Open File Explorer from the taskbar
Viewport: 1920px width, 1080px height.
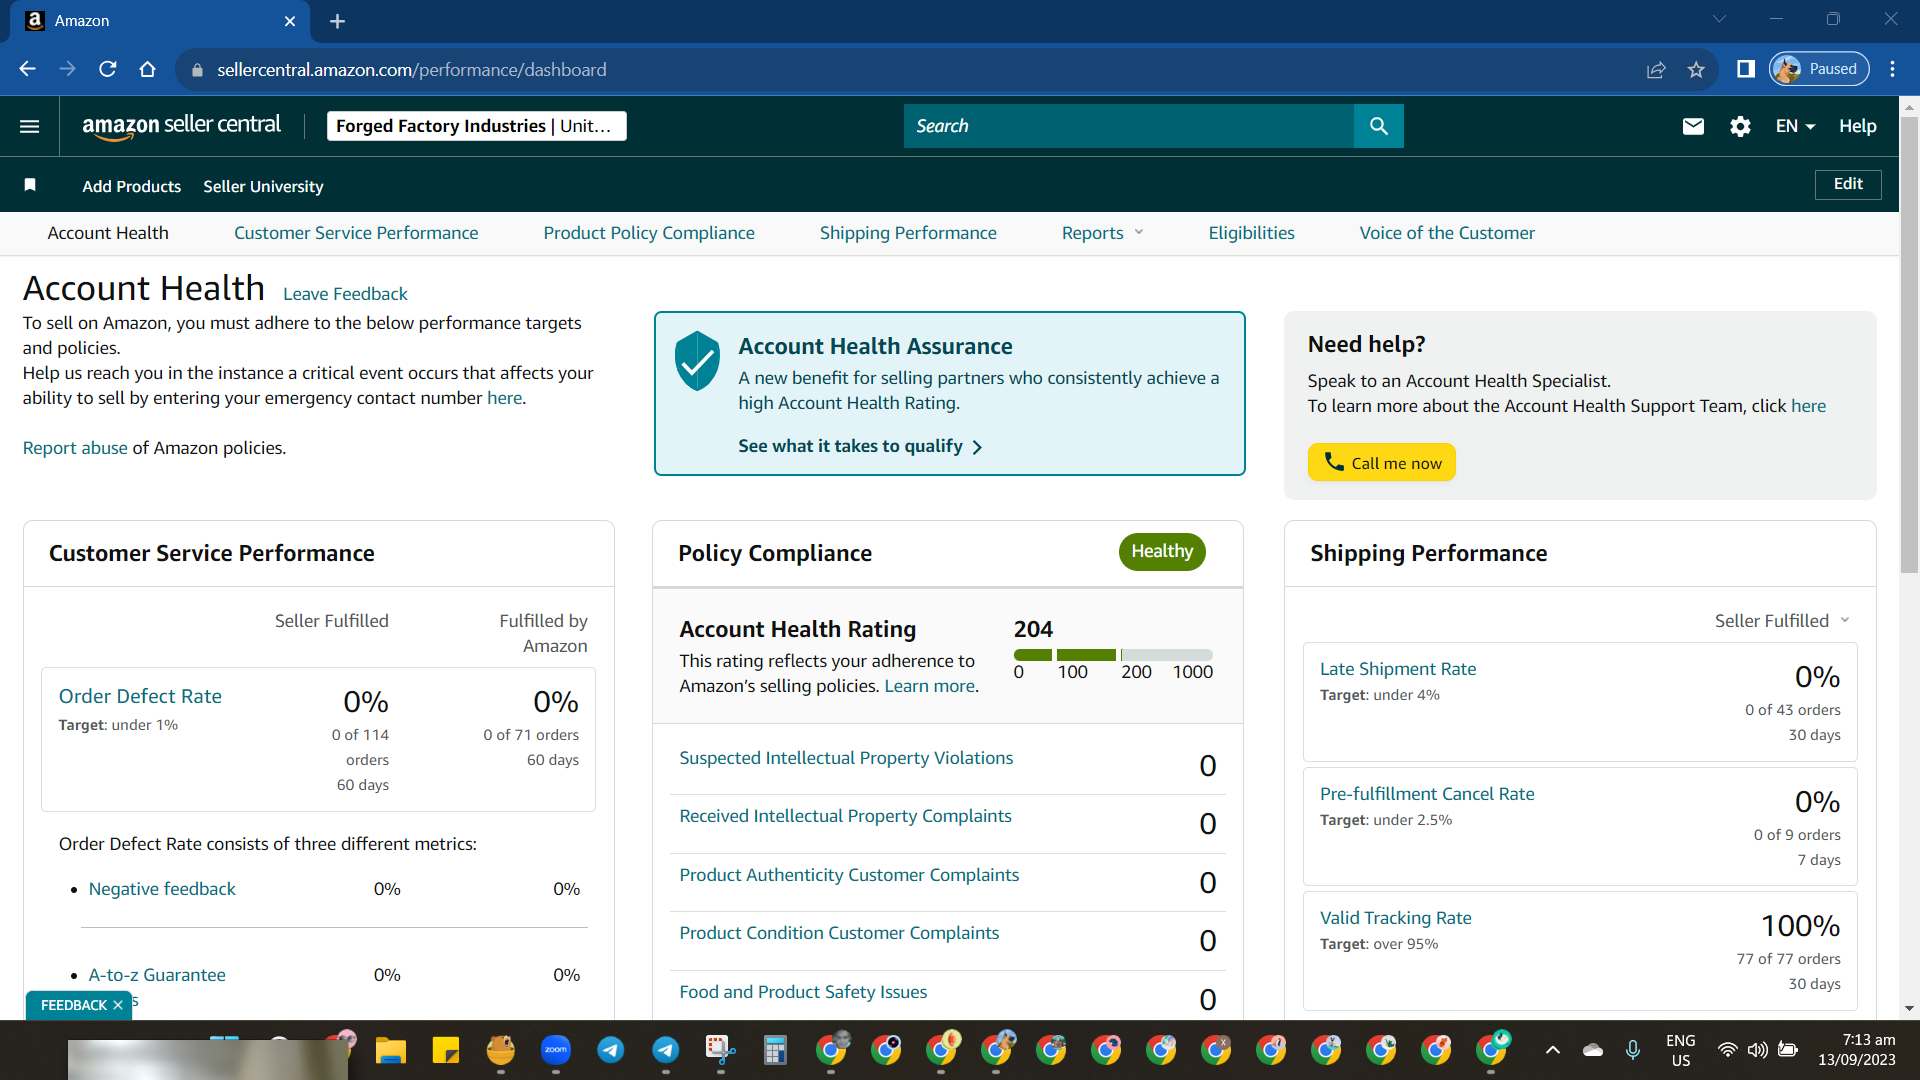coord(390,1050)
